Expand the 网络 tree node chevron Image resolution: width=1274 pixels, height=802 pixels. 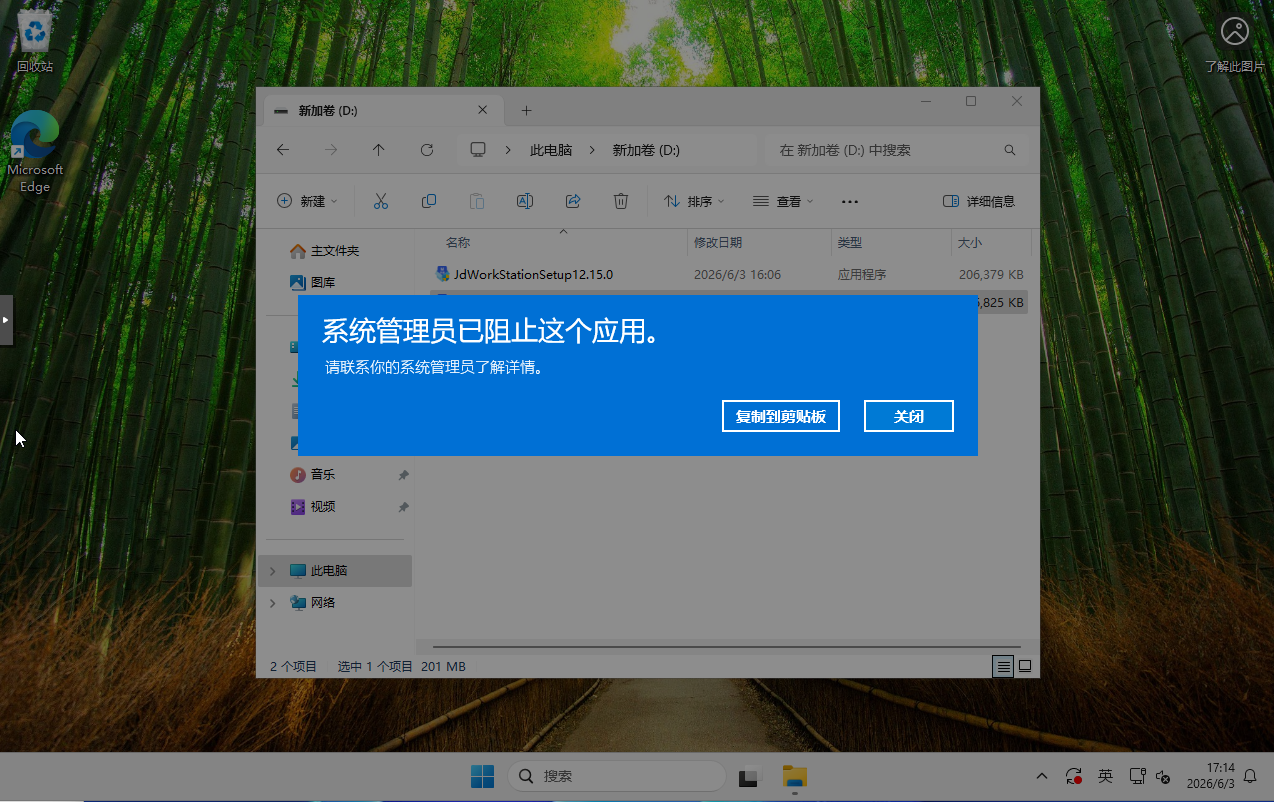click(x=272, y=603)
